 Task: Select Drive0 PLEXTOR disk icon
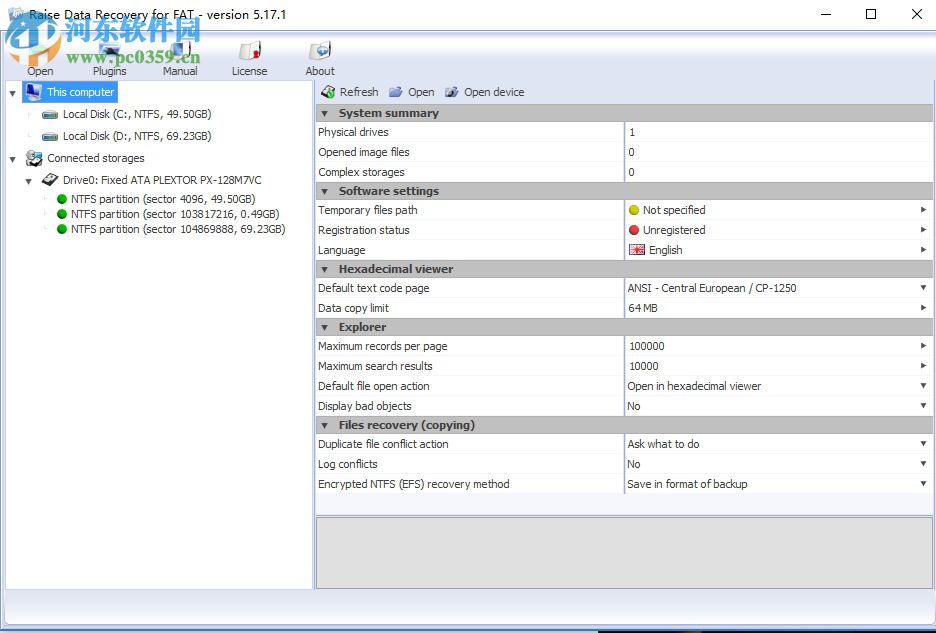coord(50,180)
